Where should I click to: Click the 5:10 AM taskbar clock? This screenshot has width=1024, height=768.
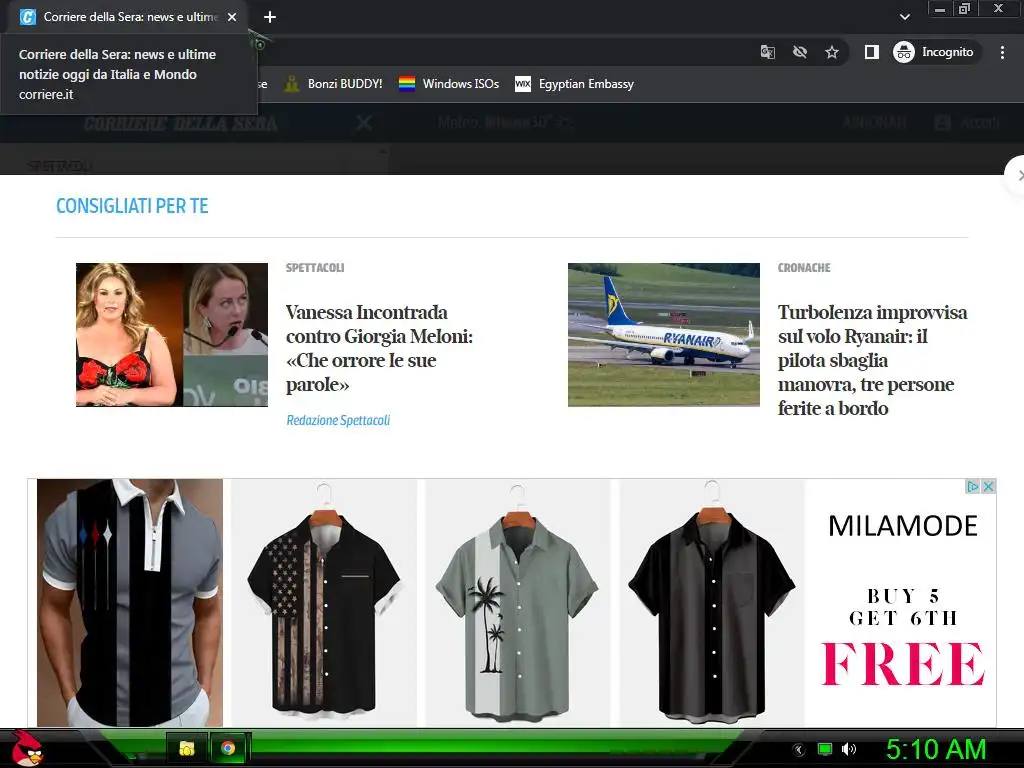[936, 749]
